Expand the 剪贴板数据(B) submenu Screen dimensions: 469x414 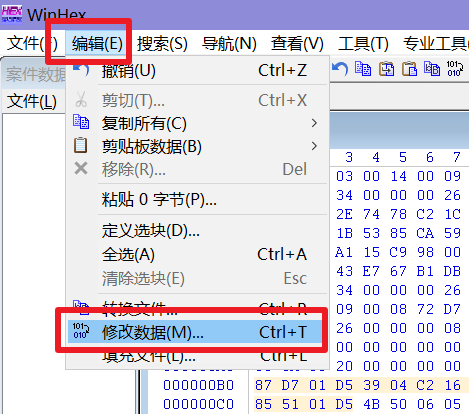(x=197, y=146)
